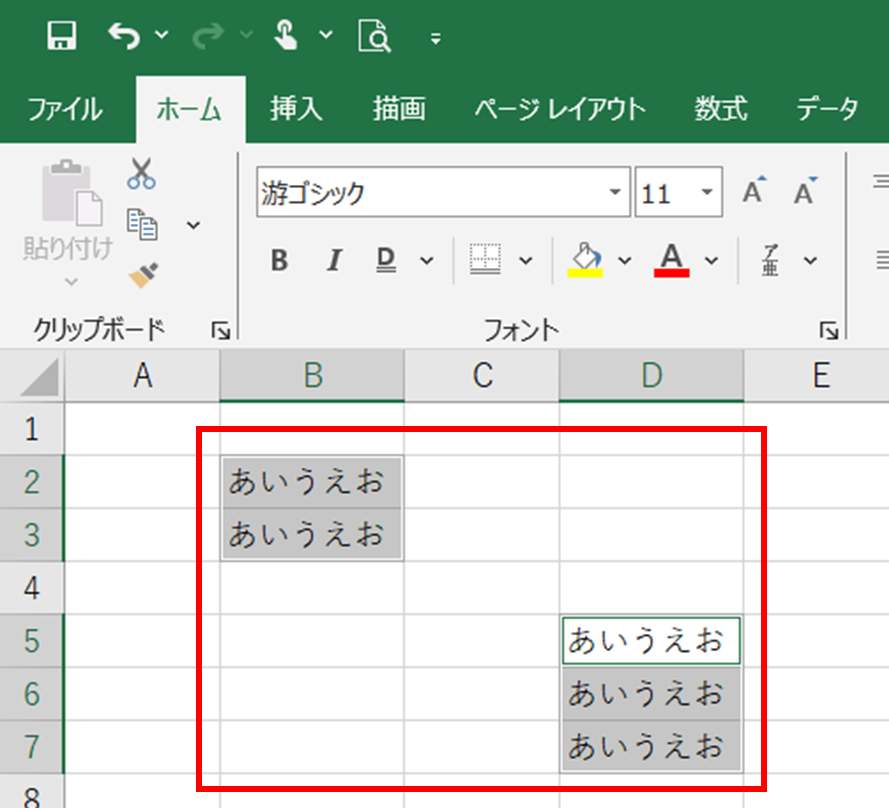This screenshot has width=889, height=808.
Task: Click the Cut scissors icon
Action: (141, 174)
